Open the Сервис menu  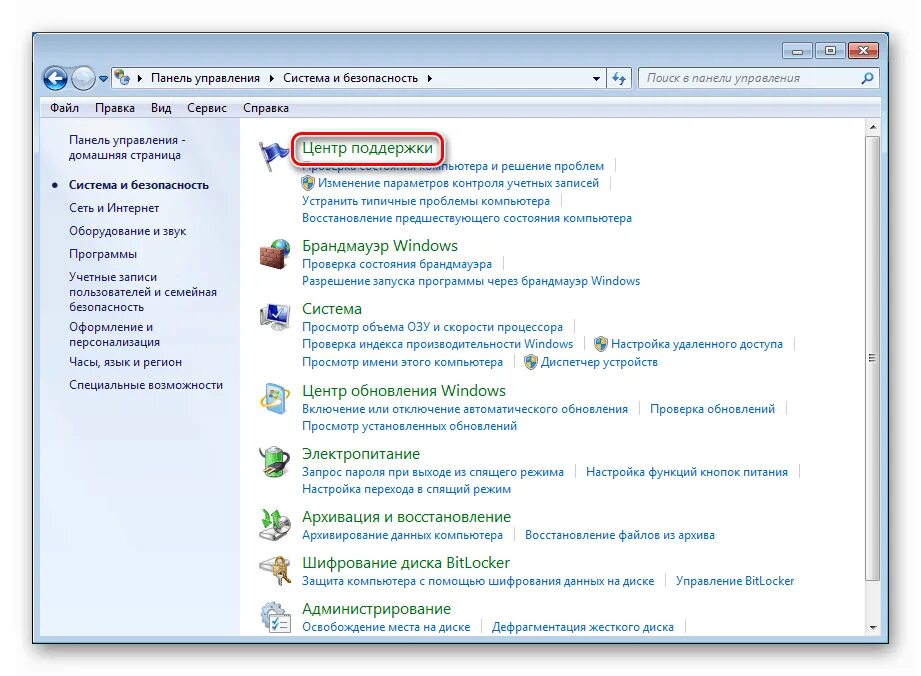click(x=207, y=108)
